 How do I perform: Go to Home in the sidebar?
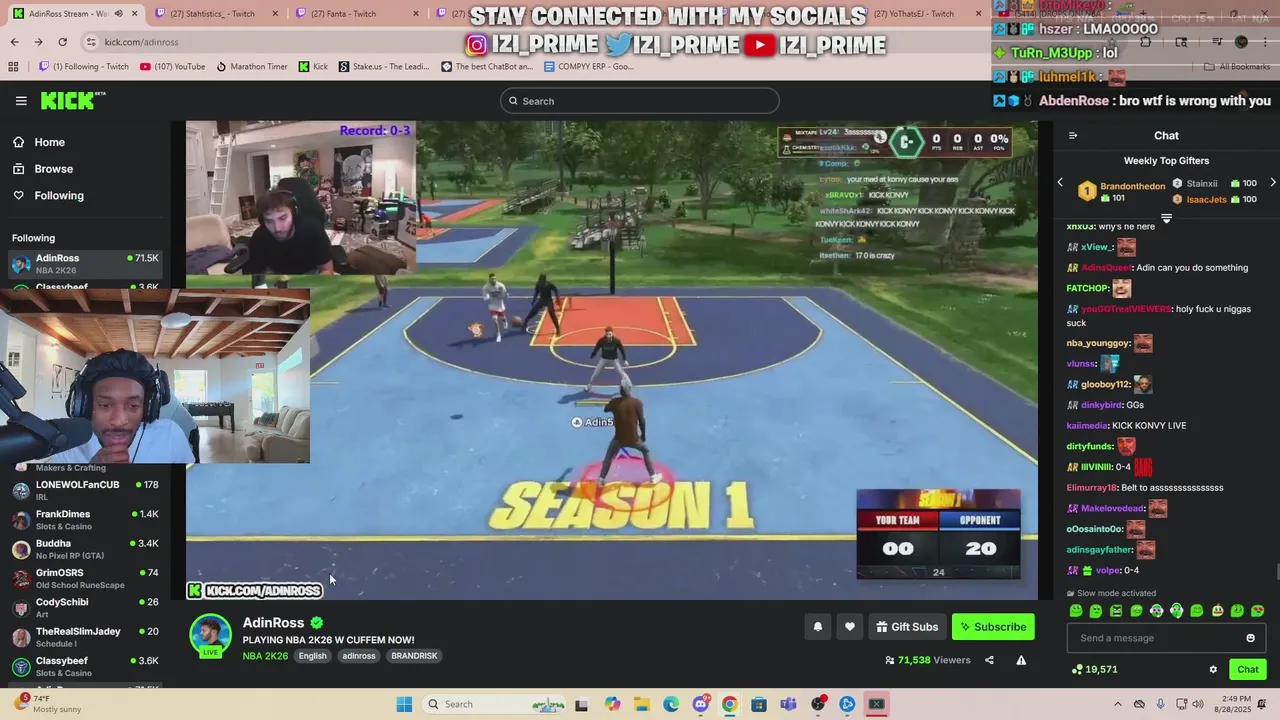pos(49,142)
